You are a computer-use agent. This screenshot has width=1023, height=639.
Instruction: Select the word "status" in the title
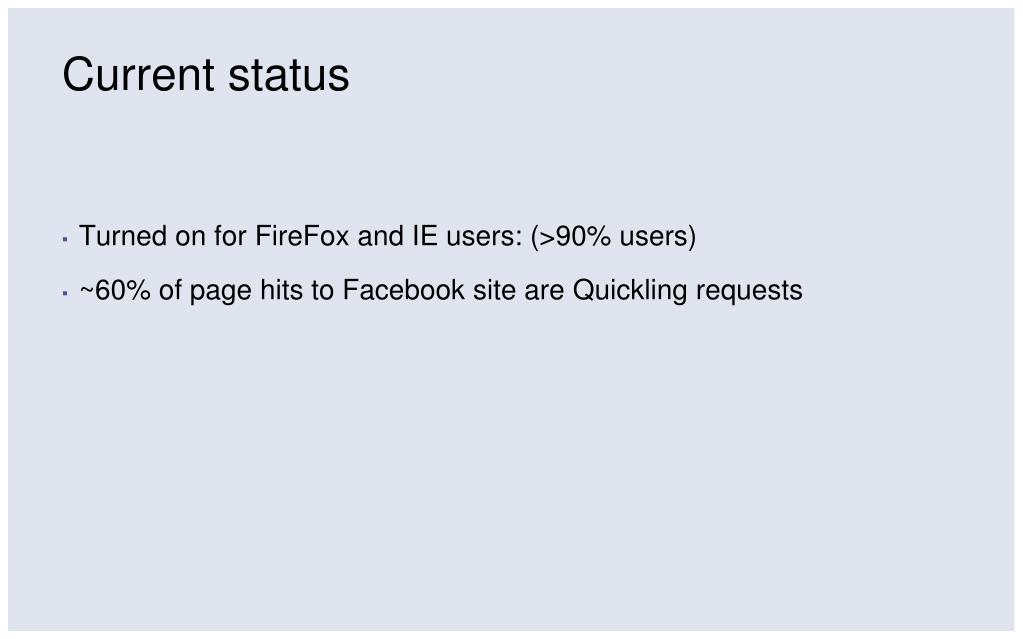289,76
